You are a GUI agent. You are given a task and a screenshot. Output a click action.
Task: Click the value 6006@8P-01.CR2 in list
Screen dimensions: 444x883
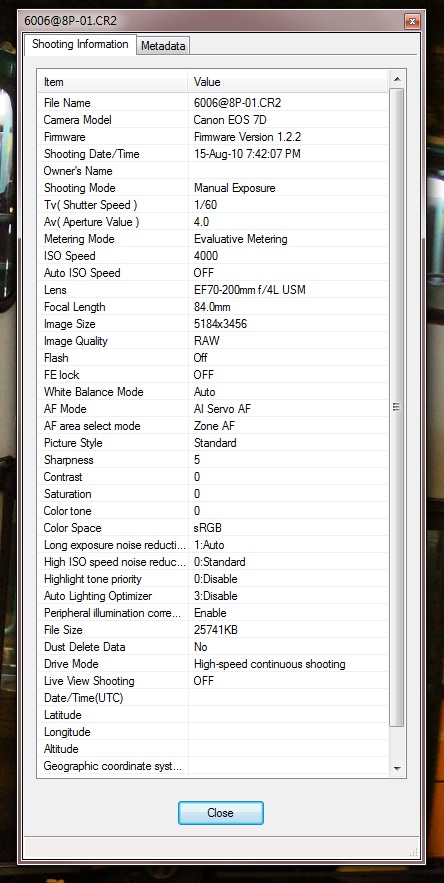[237, 103]
